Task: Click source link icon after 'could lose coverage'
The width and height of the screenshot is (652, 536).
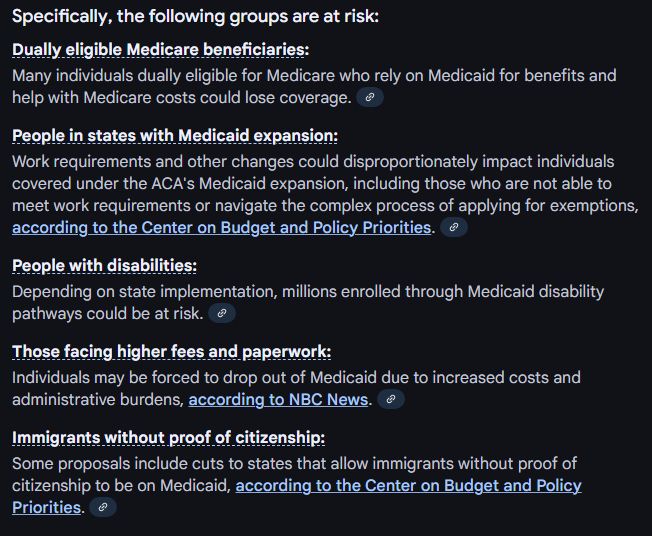Action: pyautogui.click(x=370, y=98)
